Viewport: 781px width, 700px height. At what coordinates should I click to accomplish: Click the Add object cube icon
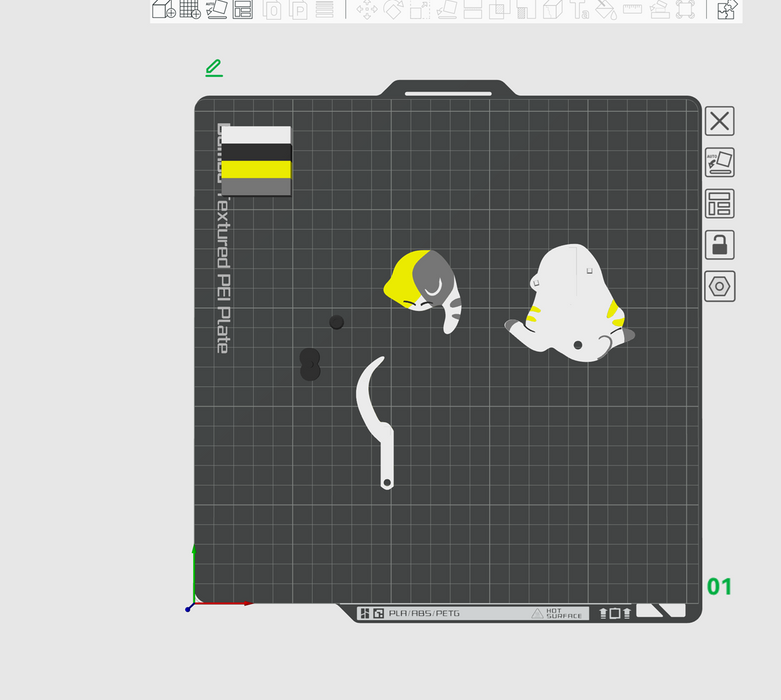[163, 10]
